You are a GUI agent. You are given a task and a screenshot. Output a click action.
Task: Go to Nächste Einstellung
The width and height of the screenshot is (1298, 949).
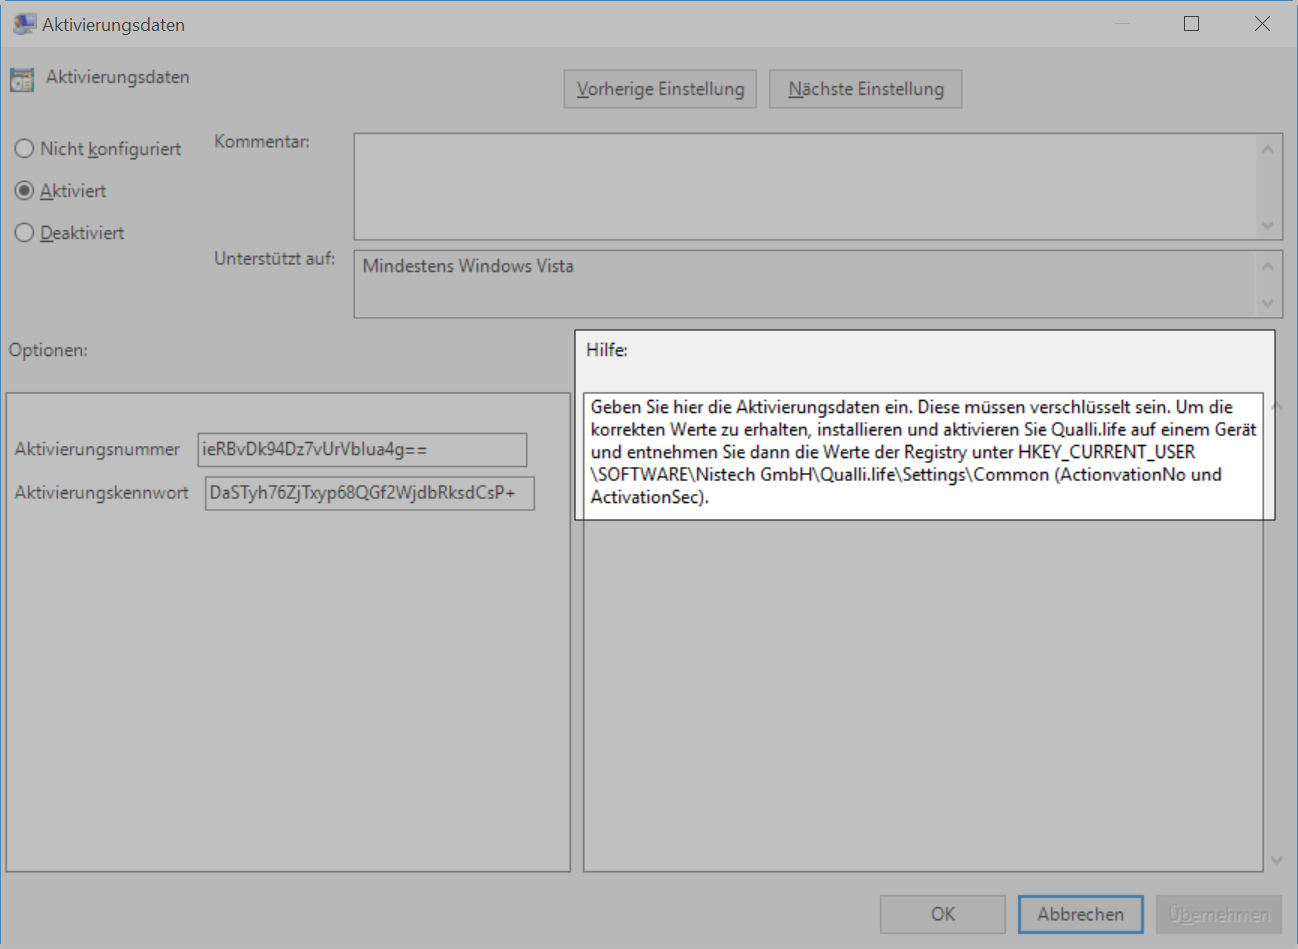coord(865,89)
